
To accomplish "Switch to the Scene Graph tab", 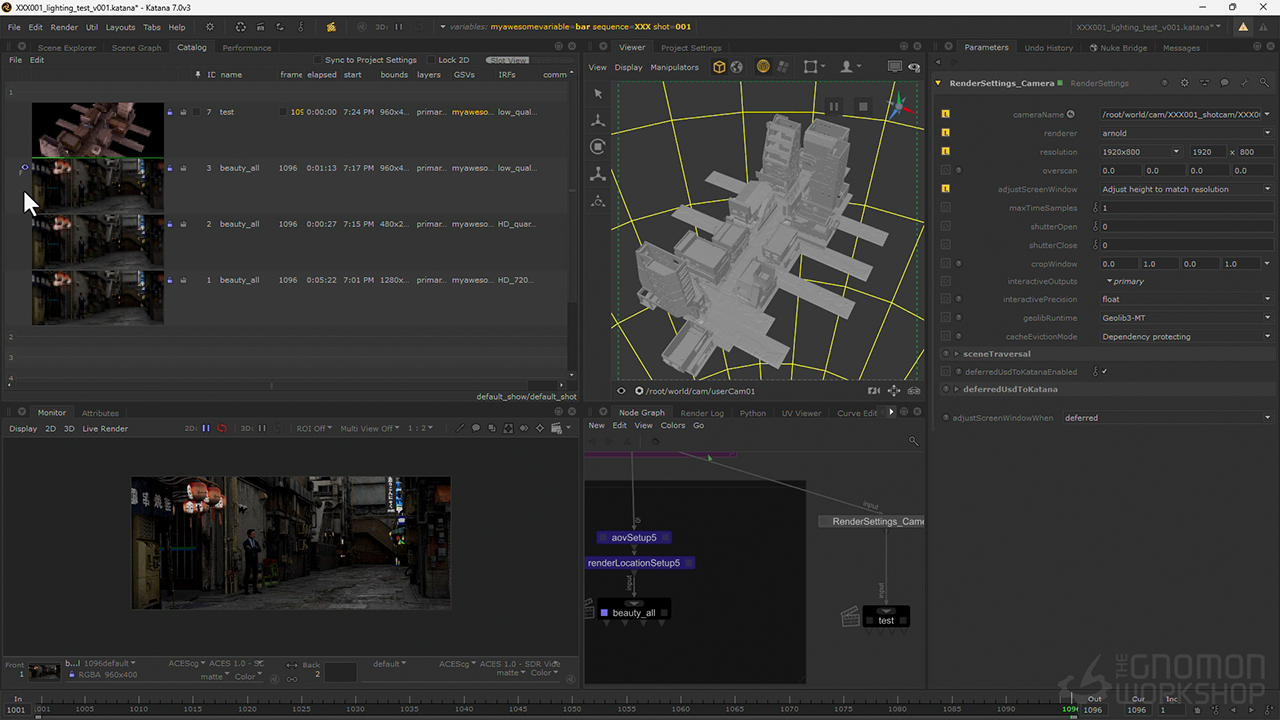I will (136, 48).
